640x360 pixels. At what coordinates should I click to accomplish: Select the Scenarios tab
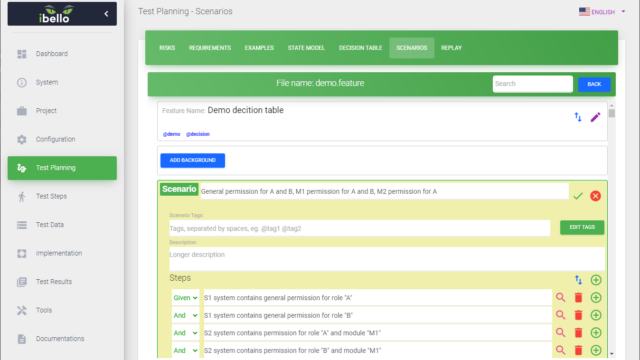(x=411, y=48)
